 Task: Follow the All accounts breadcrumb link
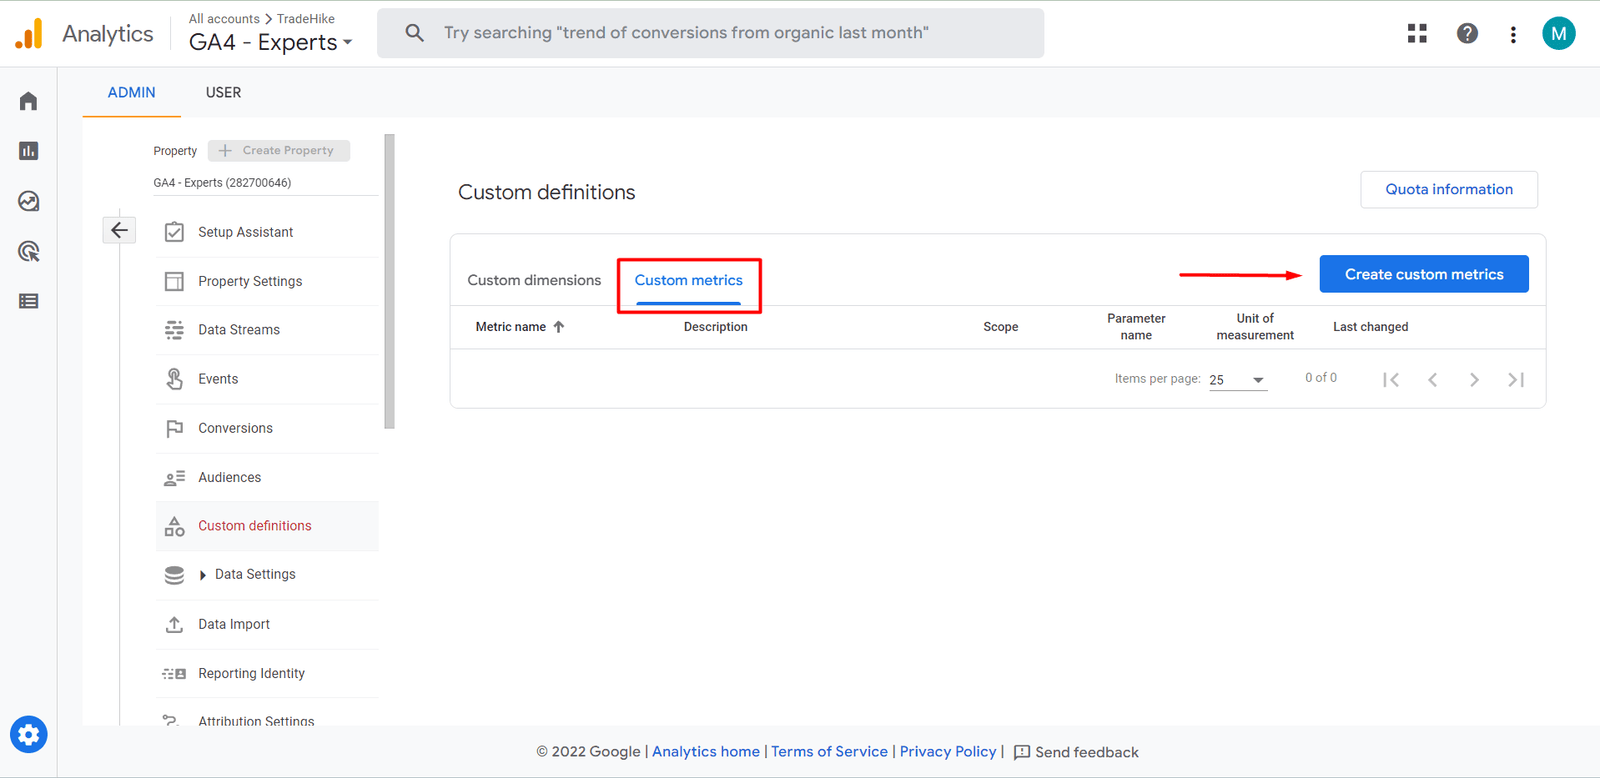[x=224, y=19]
